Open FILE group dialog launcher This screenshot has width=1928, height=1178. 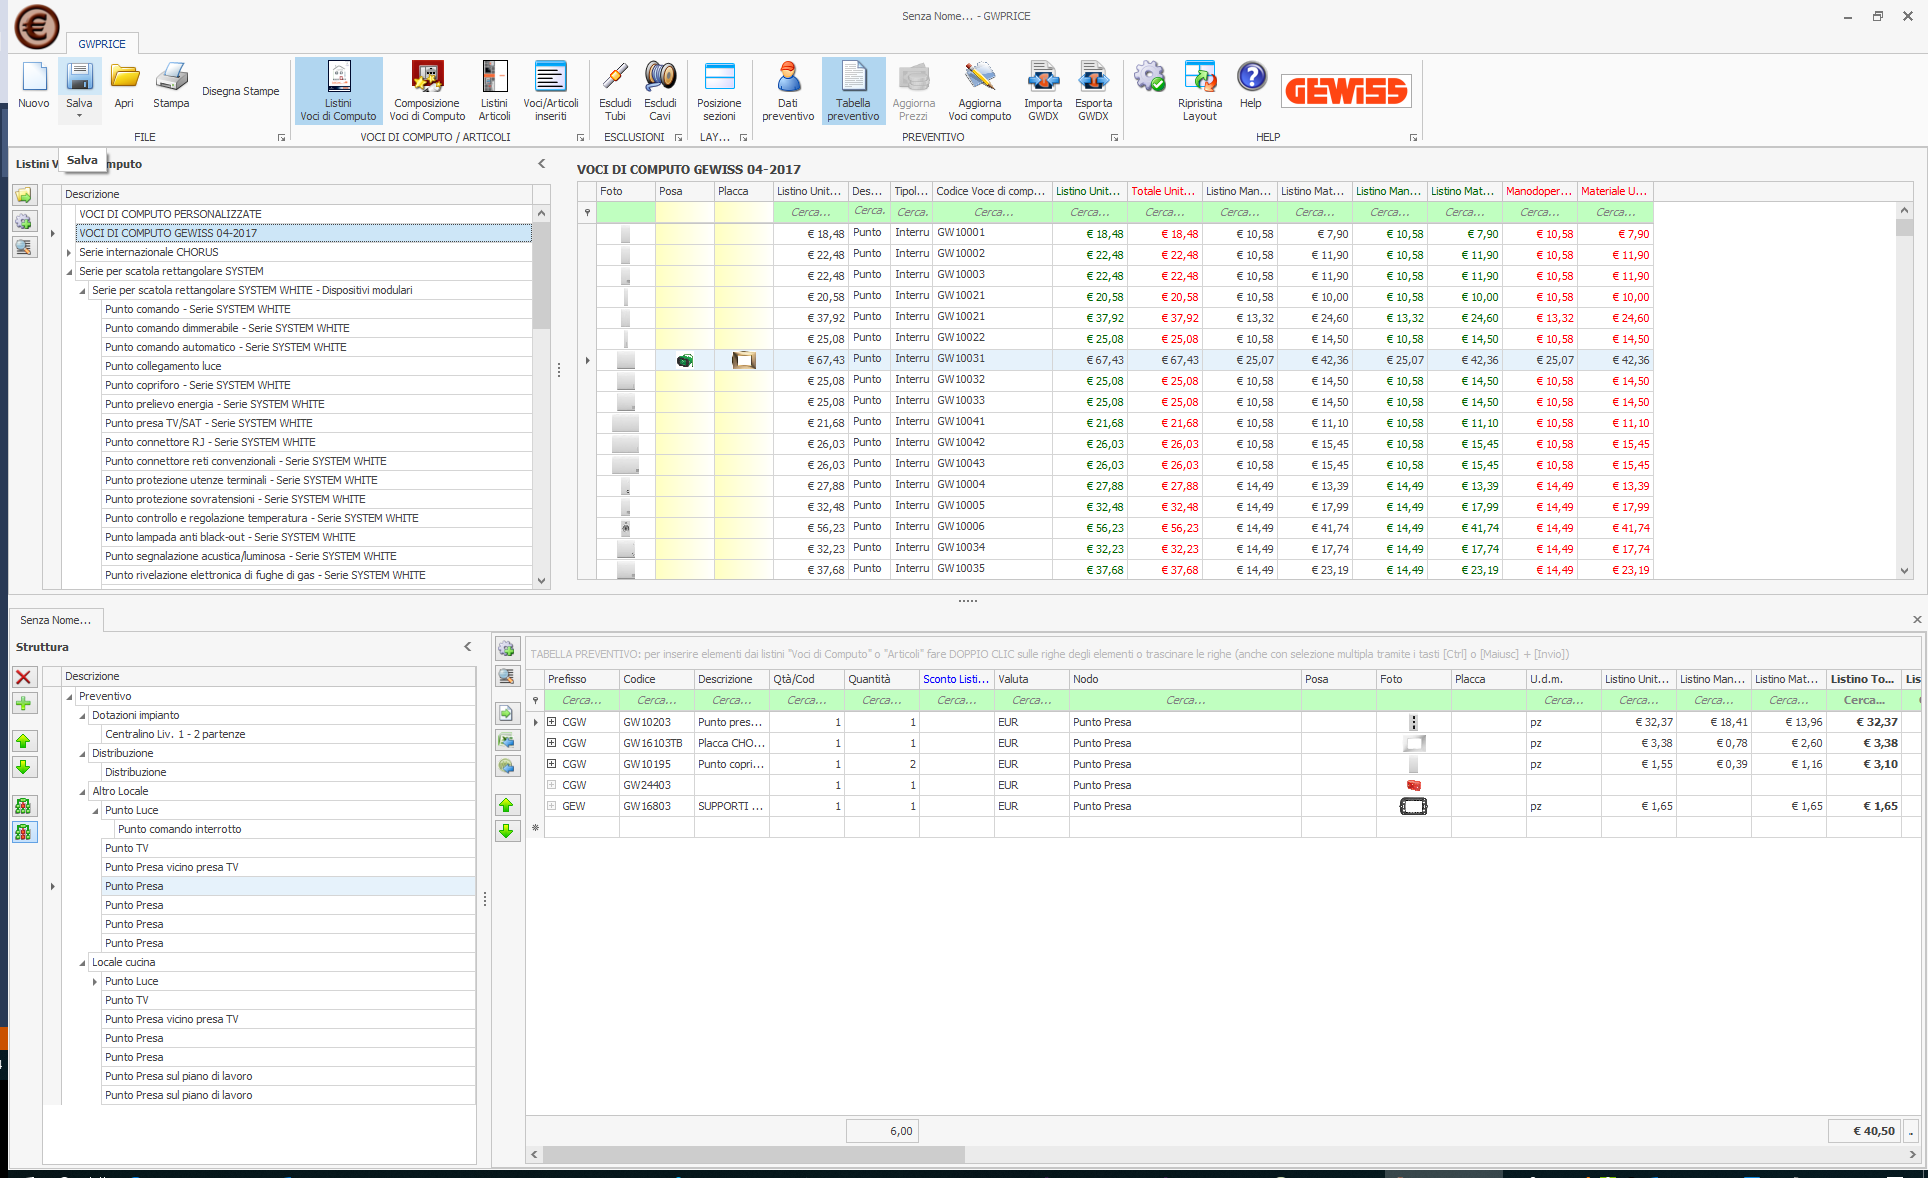[x=281, y=138]
